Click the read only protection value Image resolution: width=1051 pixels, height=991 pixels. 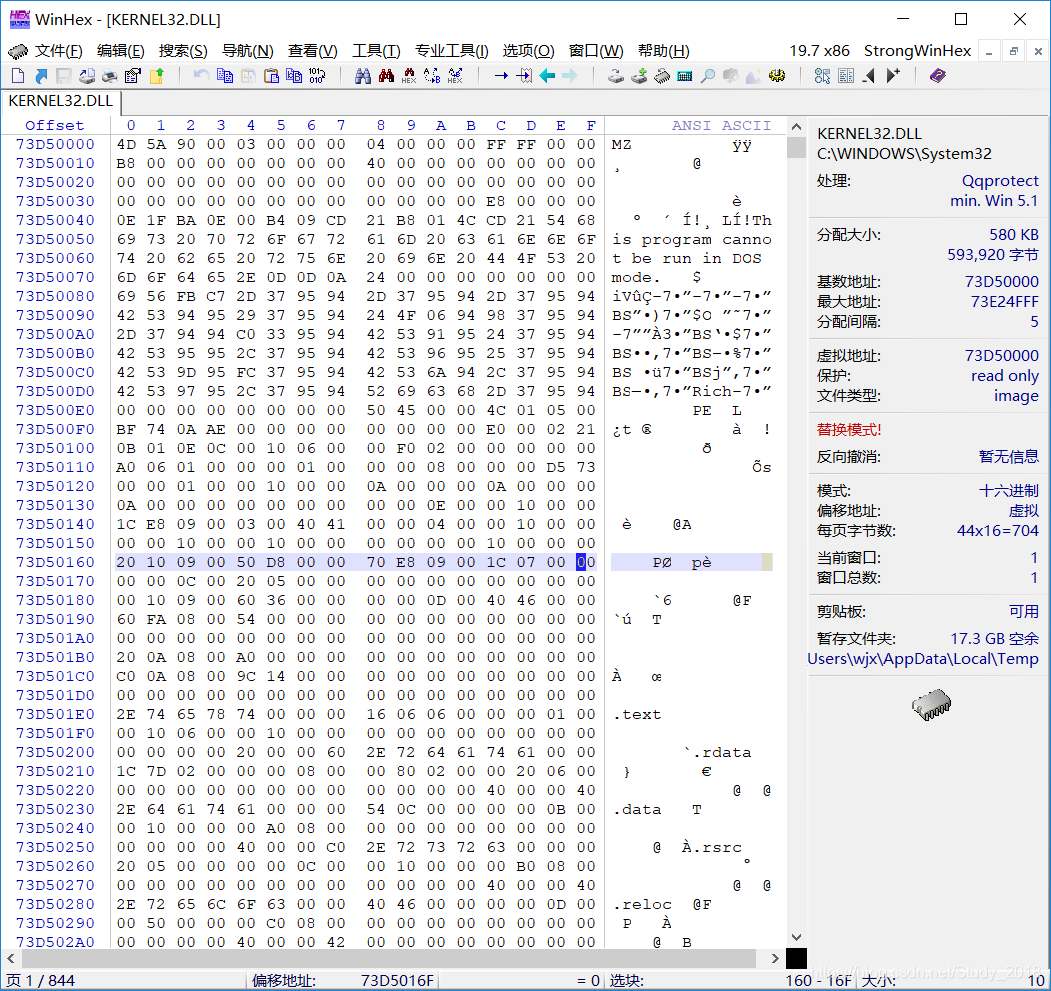(x=1005, y=375)
